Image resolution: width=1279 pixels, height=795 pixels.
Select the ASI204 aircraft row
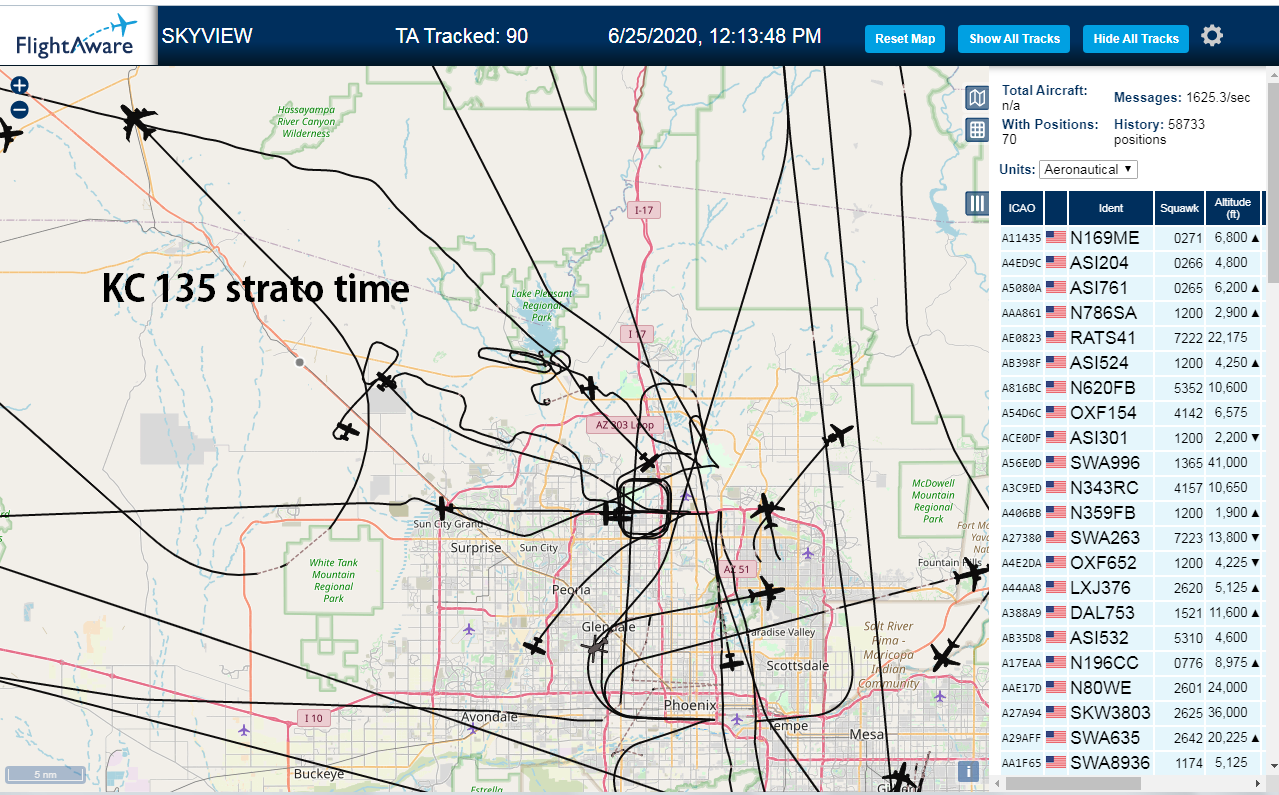coord(1131,263)
